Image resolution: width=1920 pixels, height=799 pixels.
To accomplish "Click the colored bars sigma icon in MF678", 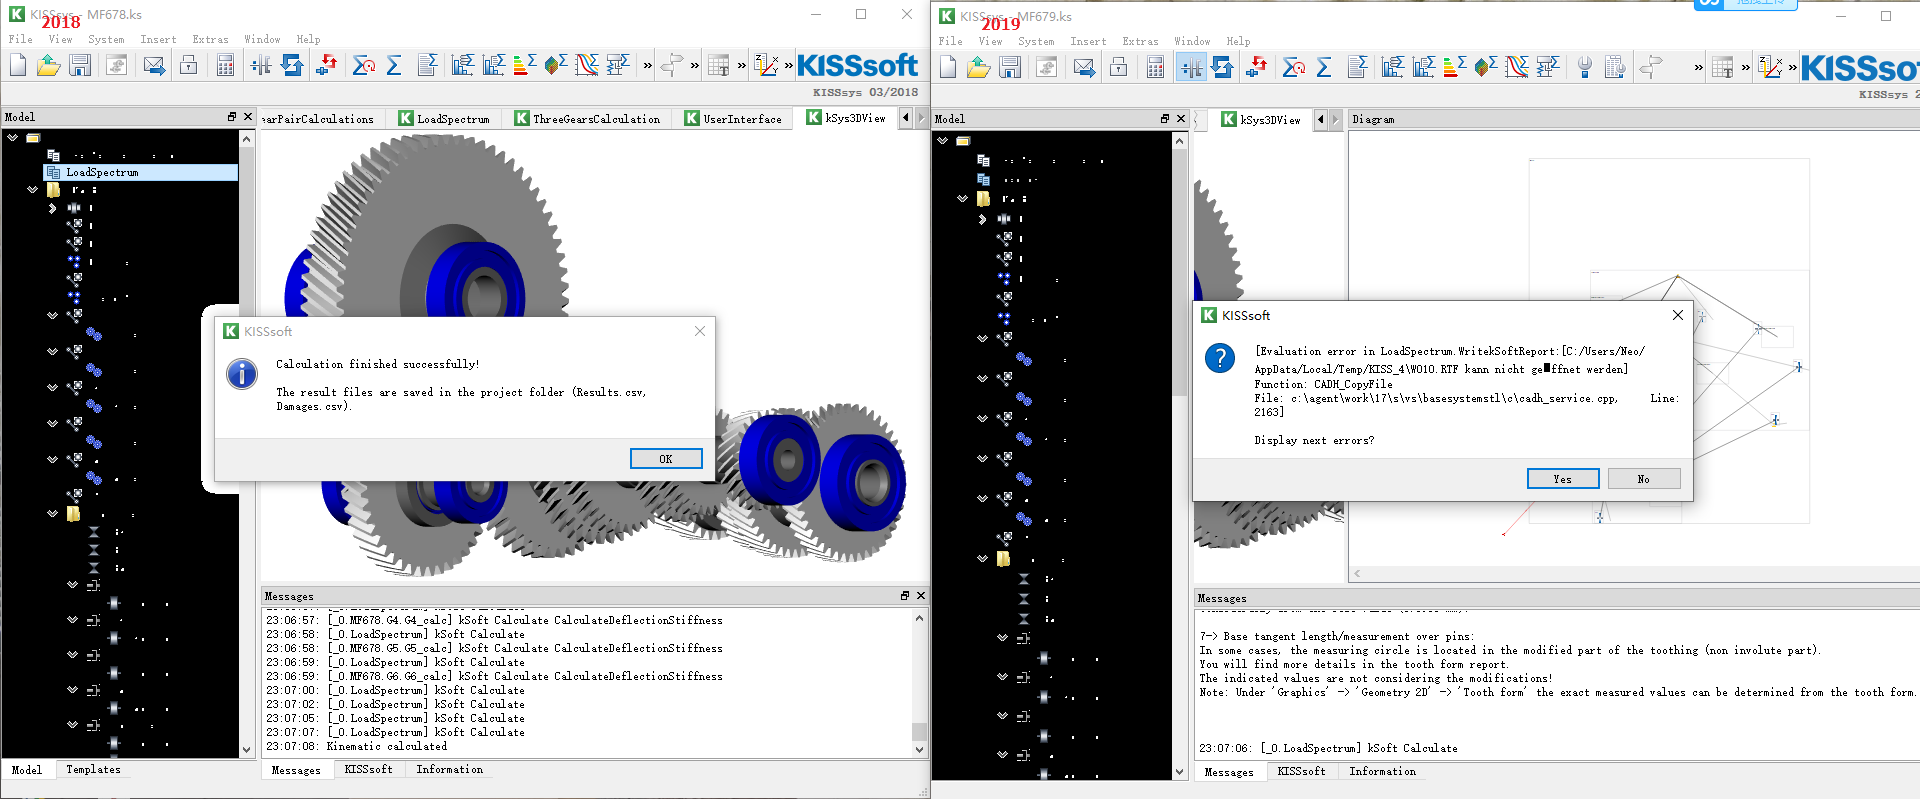I will click(524, 66).
